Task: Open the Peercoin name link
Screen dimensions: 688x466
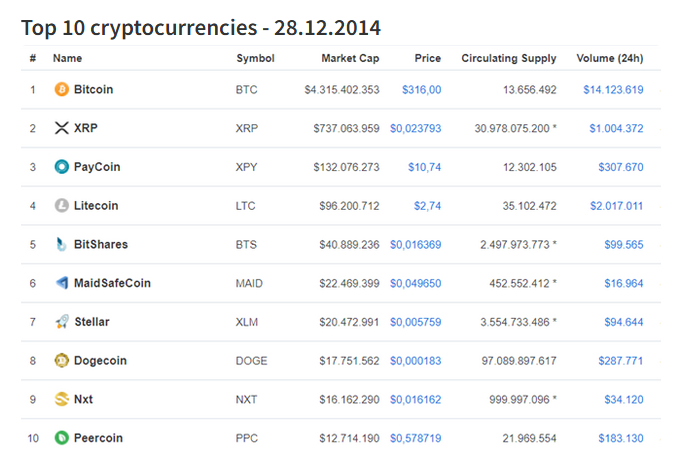Action: coord(98,438)
